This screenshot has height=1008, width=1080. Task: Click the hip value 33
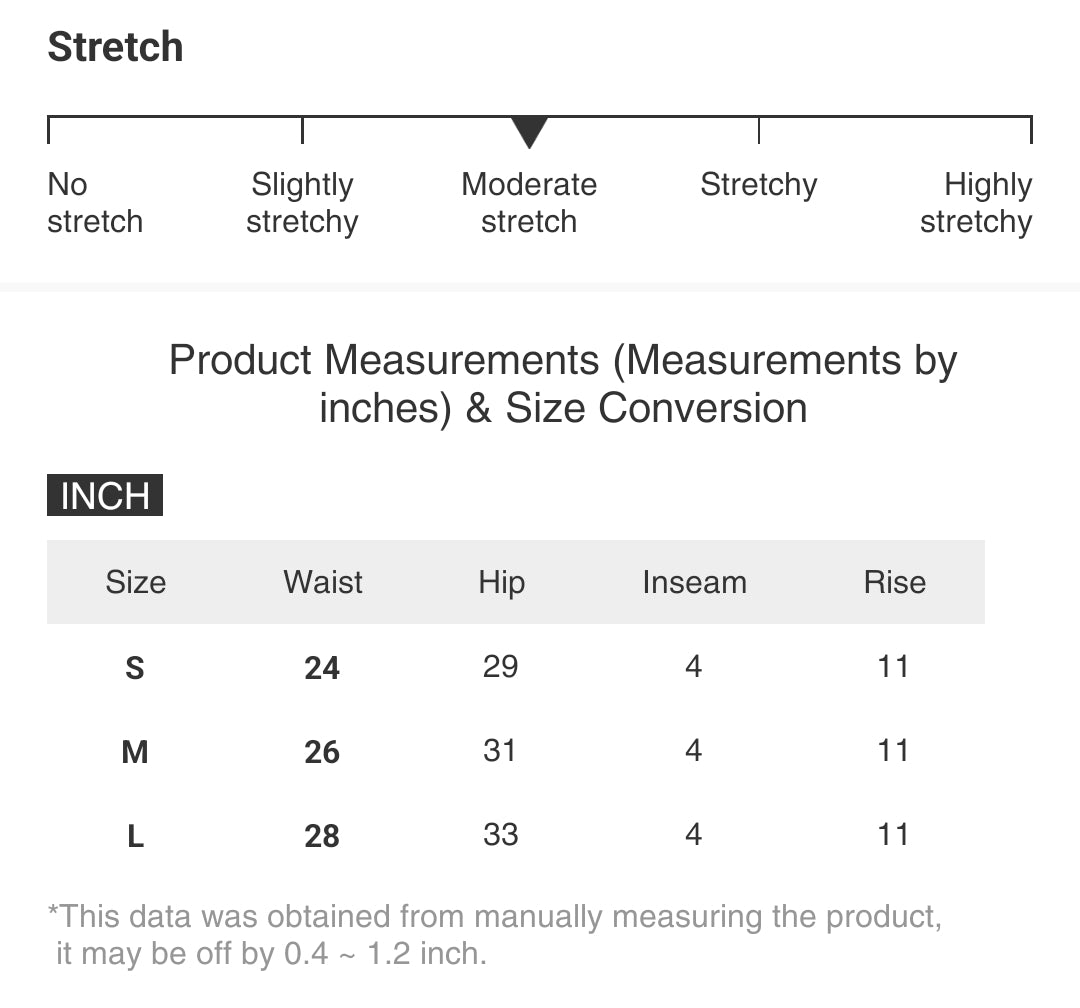tap(500, 834)
